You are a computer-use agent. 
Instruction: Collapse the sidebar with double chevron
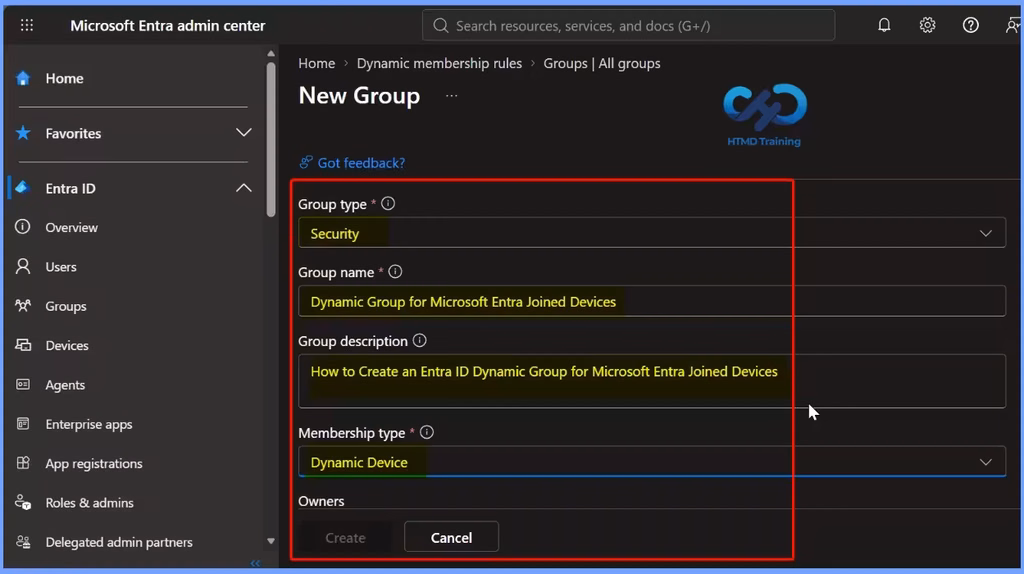pos(255,563)
